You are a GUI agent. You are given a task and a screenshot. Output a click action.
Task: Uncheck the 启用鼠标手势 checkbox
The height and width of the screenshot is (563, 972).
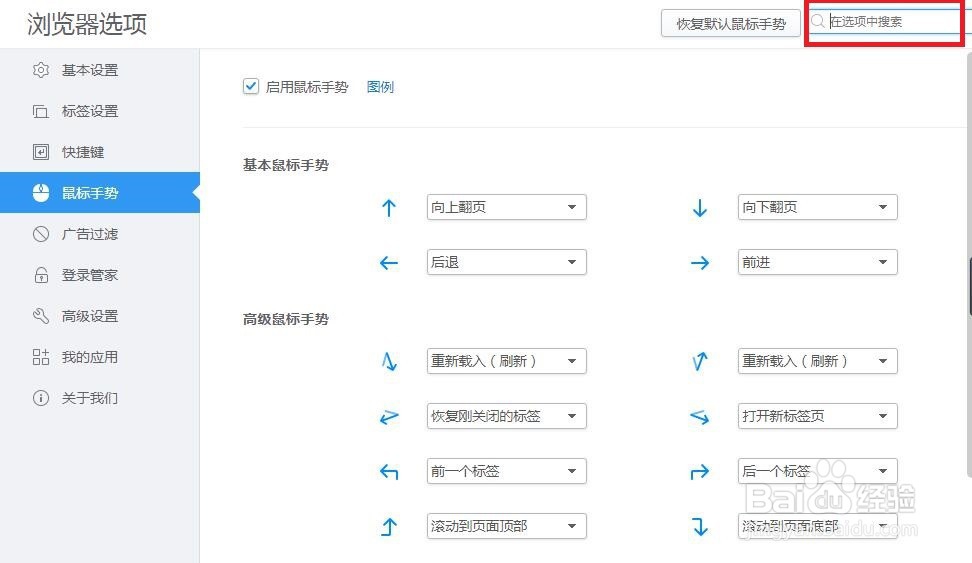pos(251,87)
